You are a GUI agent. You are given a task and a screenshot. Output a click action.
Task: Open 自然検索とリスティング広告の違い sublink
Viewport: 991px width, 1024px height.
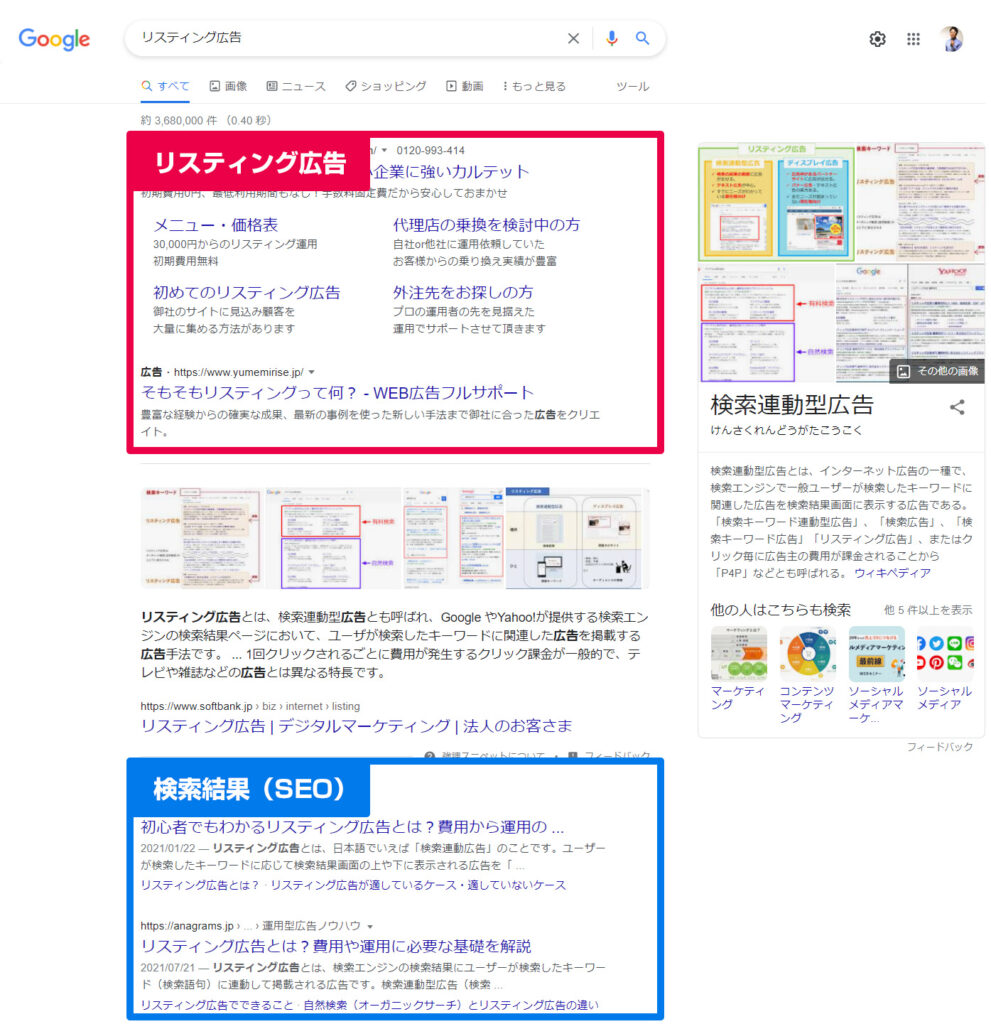[x=451, y=1005]
